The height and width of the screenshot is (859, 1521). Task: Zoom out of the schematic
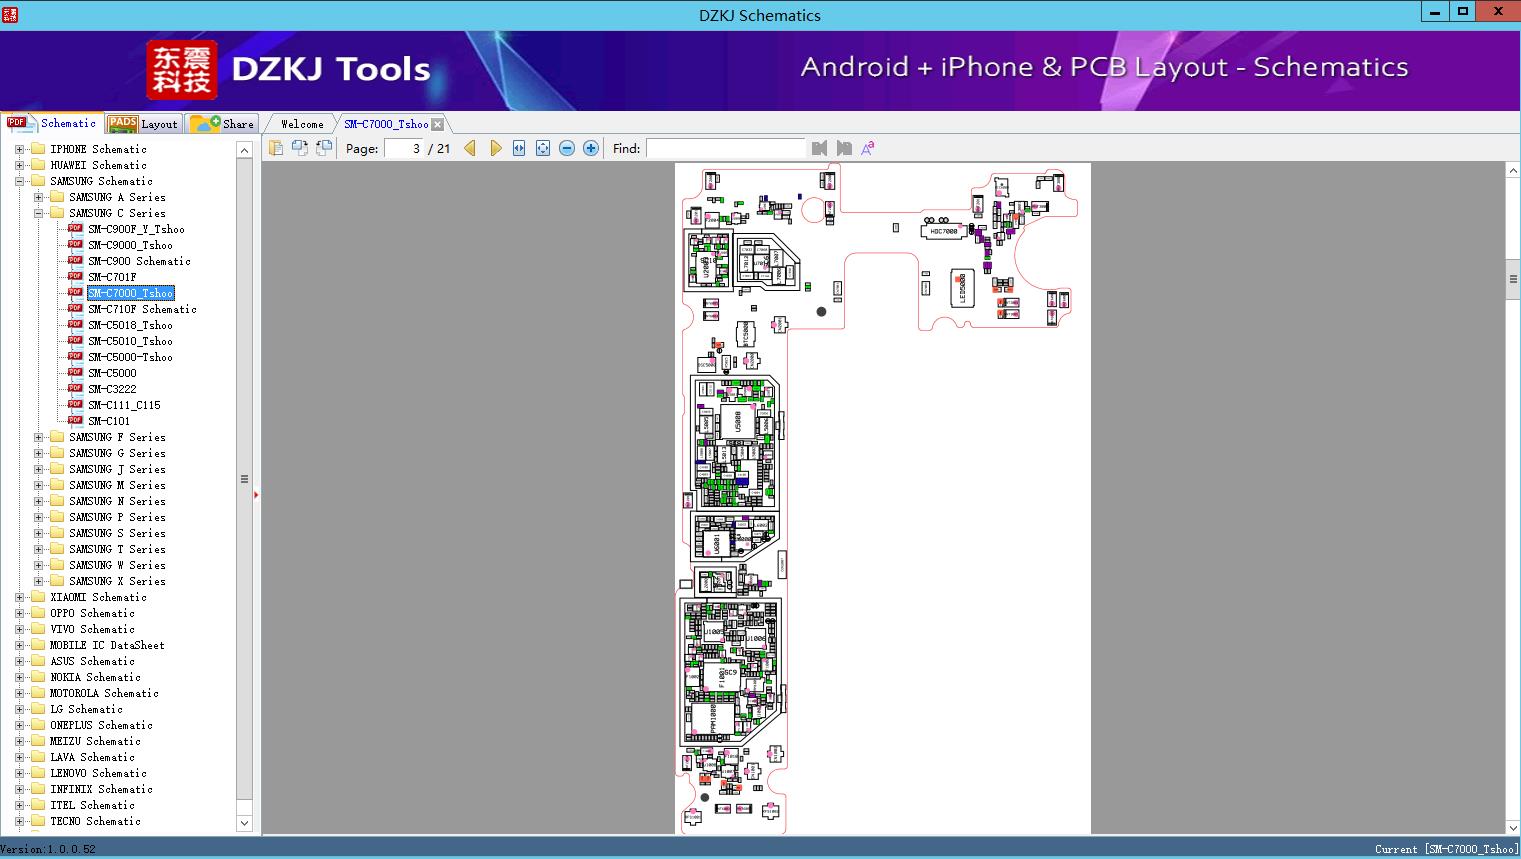[x=567, y=148]
